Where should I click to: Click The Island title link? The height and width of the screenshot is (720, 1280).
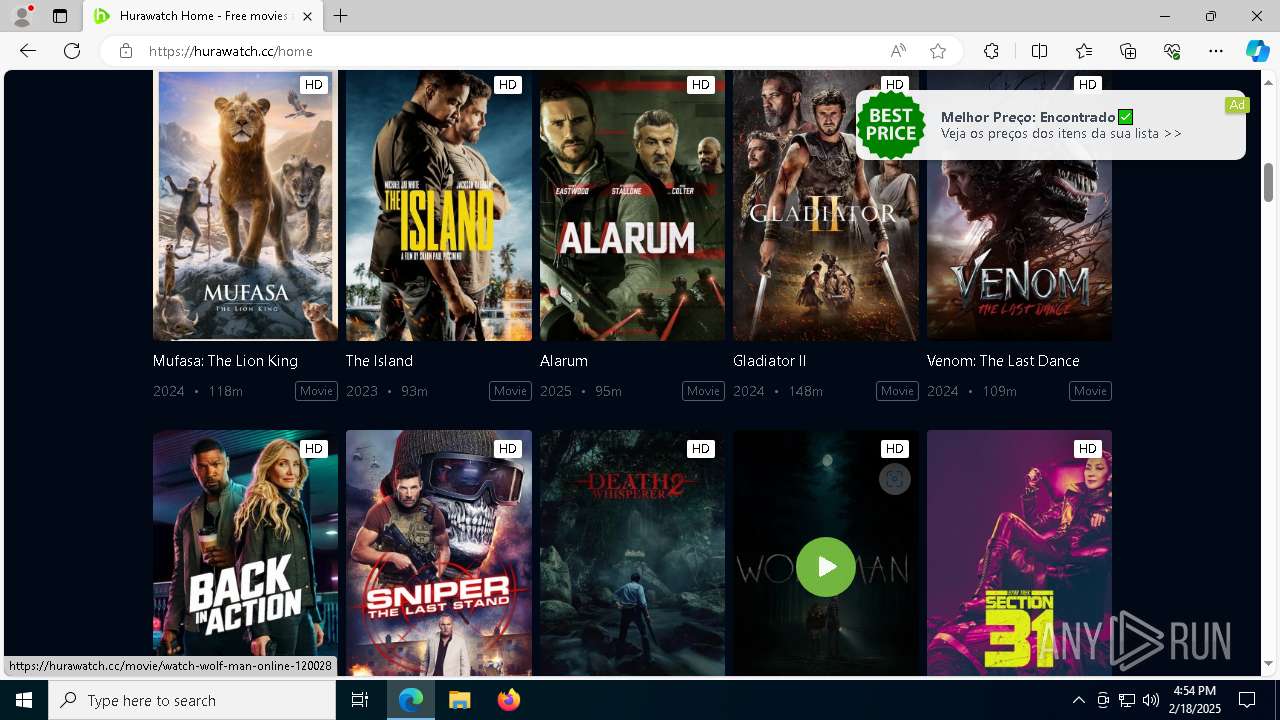click(x=379, y=360)
